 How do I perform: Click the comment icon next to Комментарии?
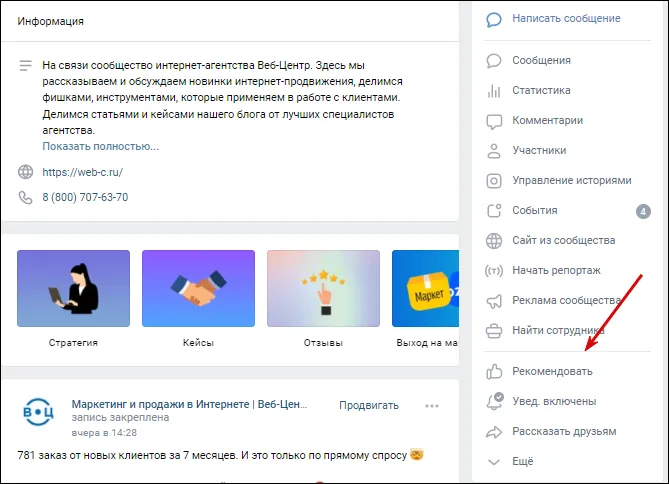(494, 121)
